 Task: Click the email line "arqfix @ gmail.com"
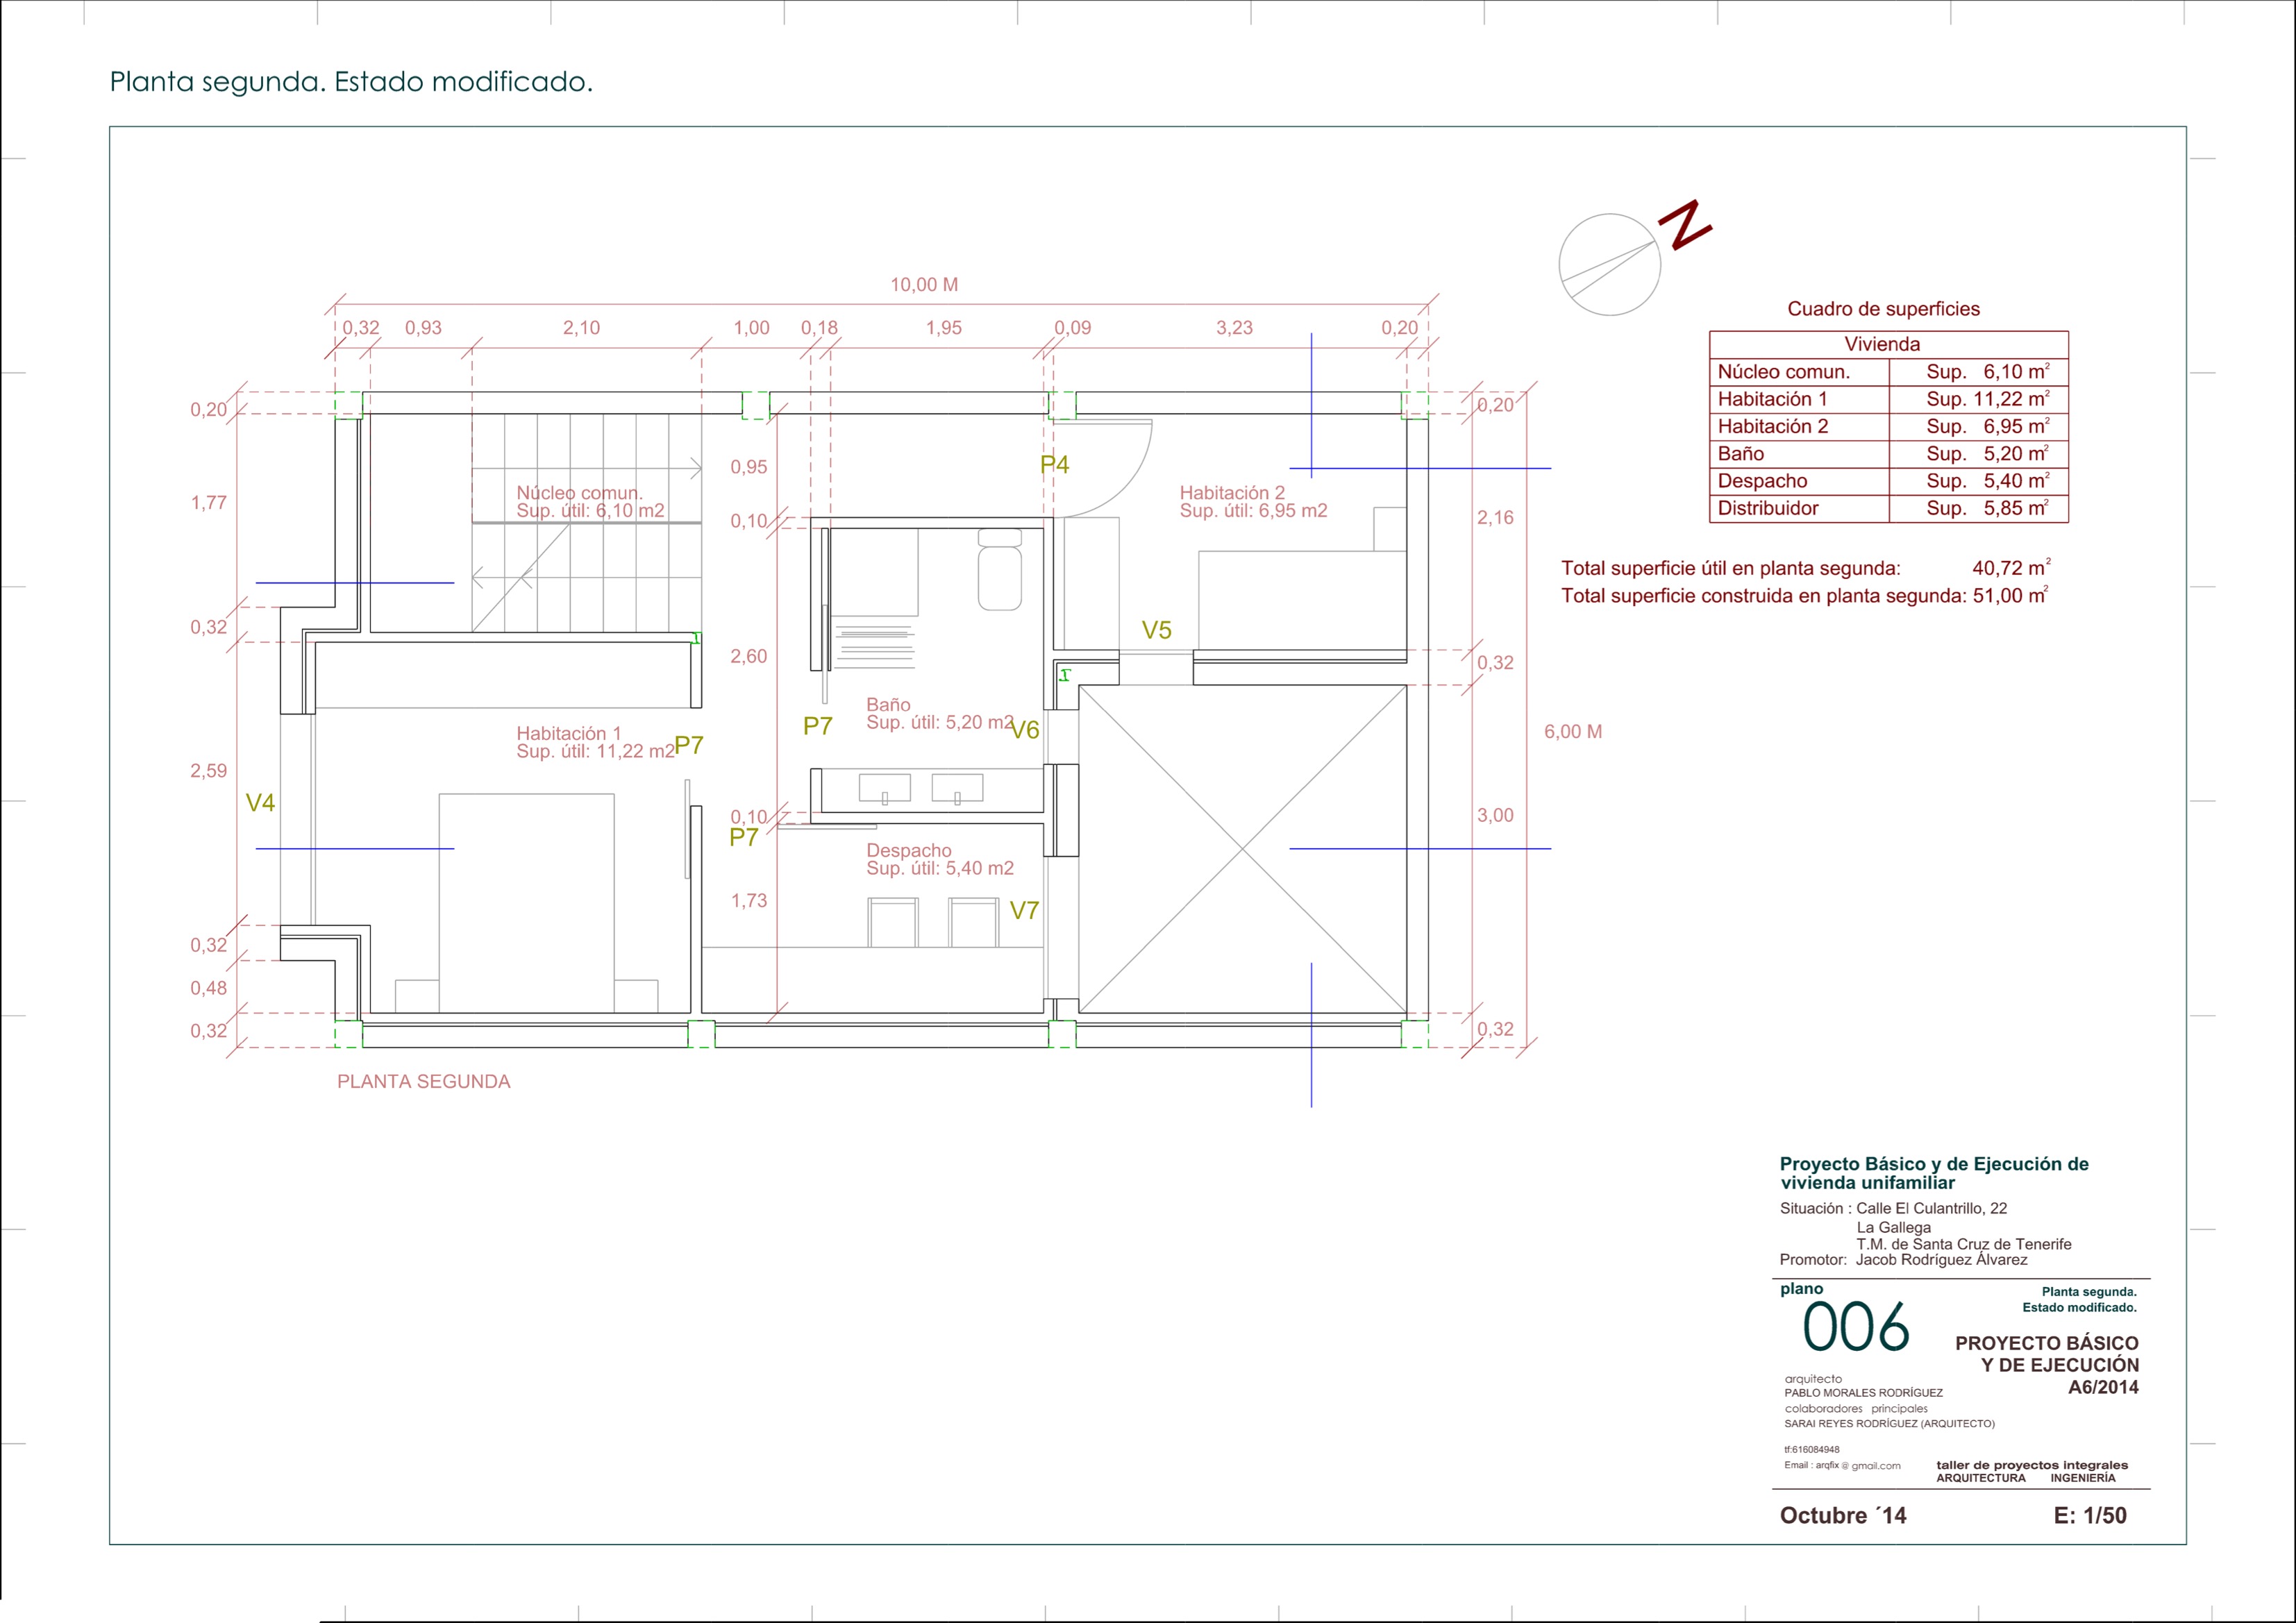click(1858, 1465)
